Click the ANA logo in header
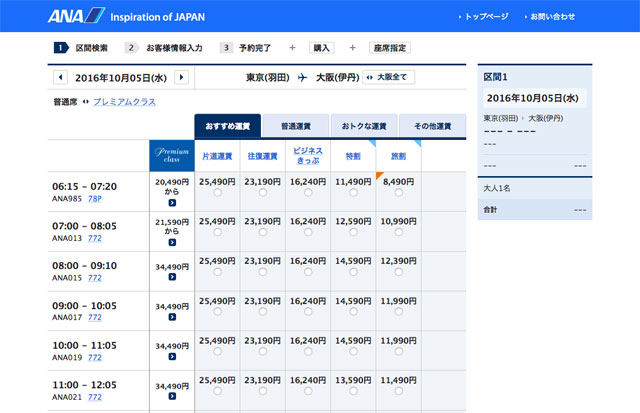This screenshot has height=413, width=640. [75, 16]
